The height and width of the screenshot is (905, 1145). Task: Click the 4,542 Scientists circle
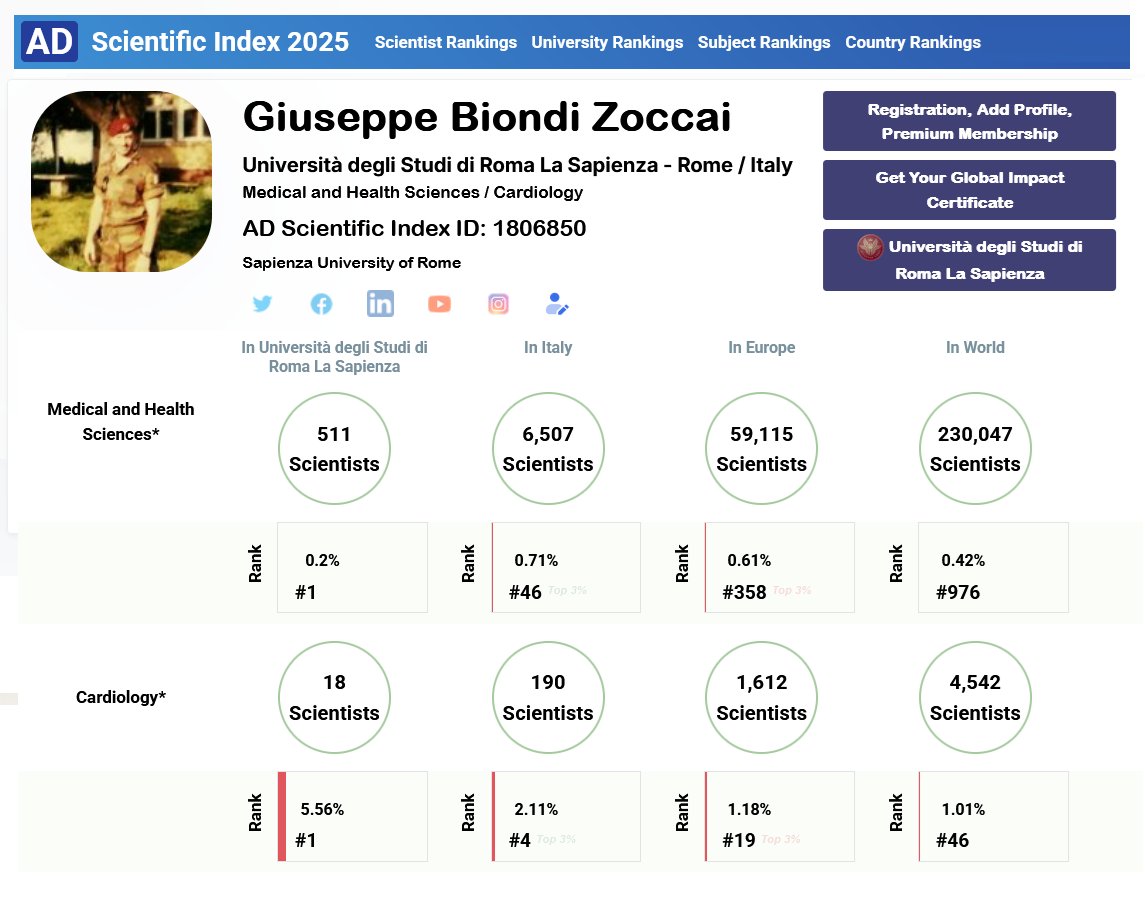point(975,698)
